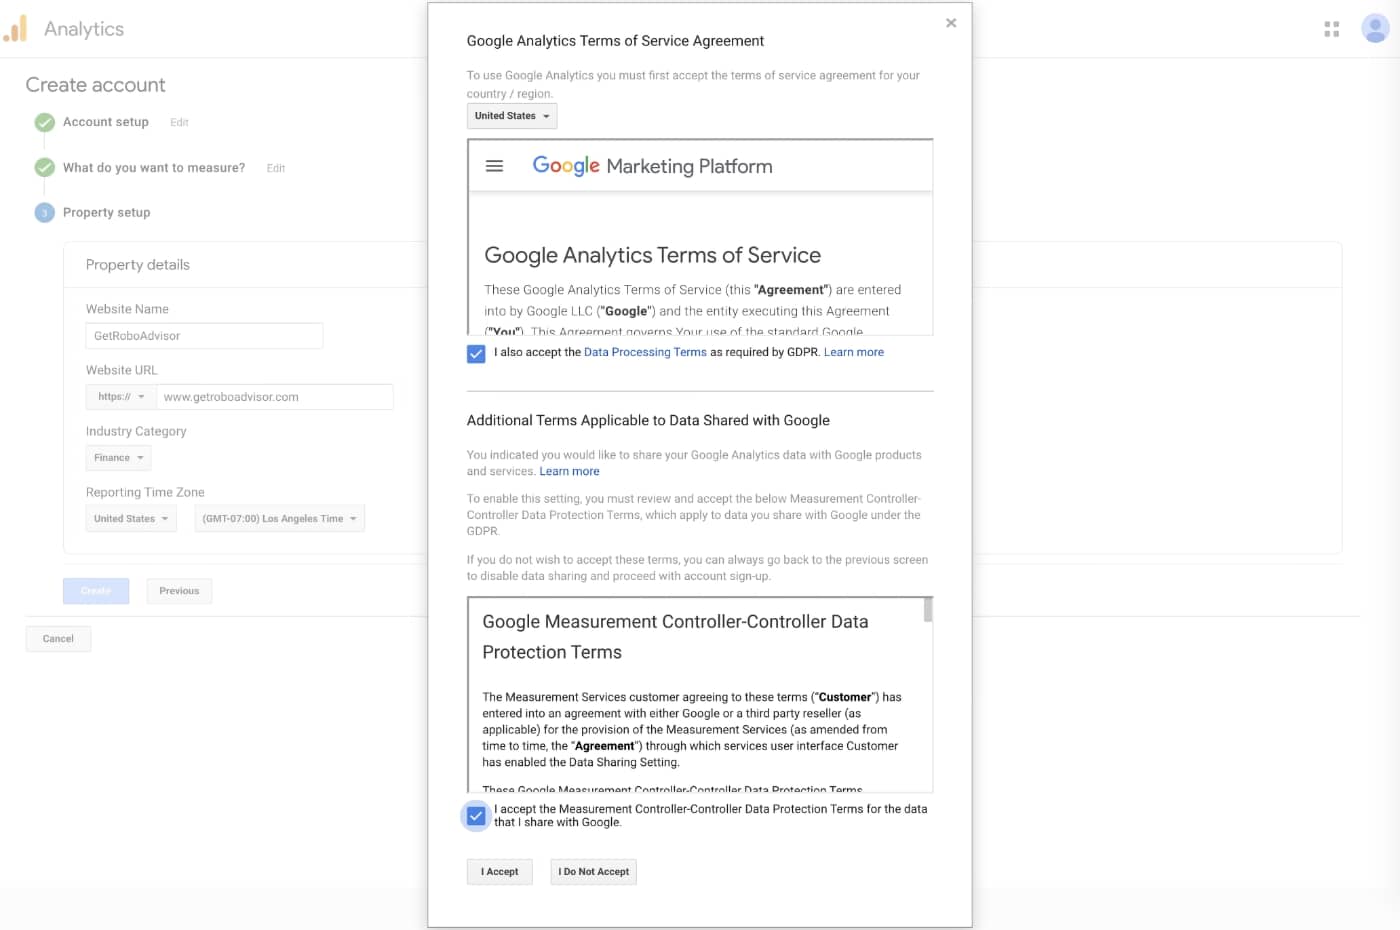Open the United States country dropdown in dialog
Image resolution: width=1400 pixels, height=930 pixels.
coord(512,116)
